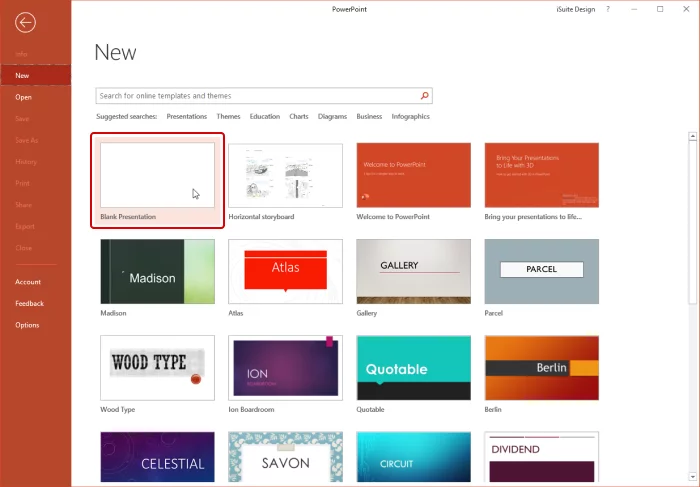700x487 pixels.
Task: Click the search magnifier icon
Action: coord(425,96)
